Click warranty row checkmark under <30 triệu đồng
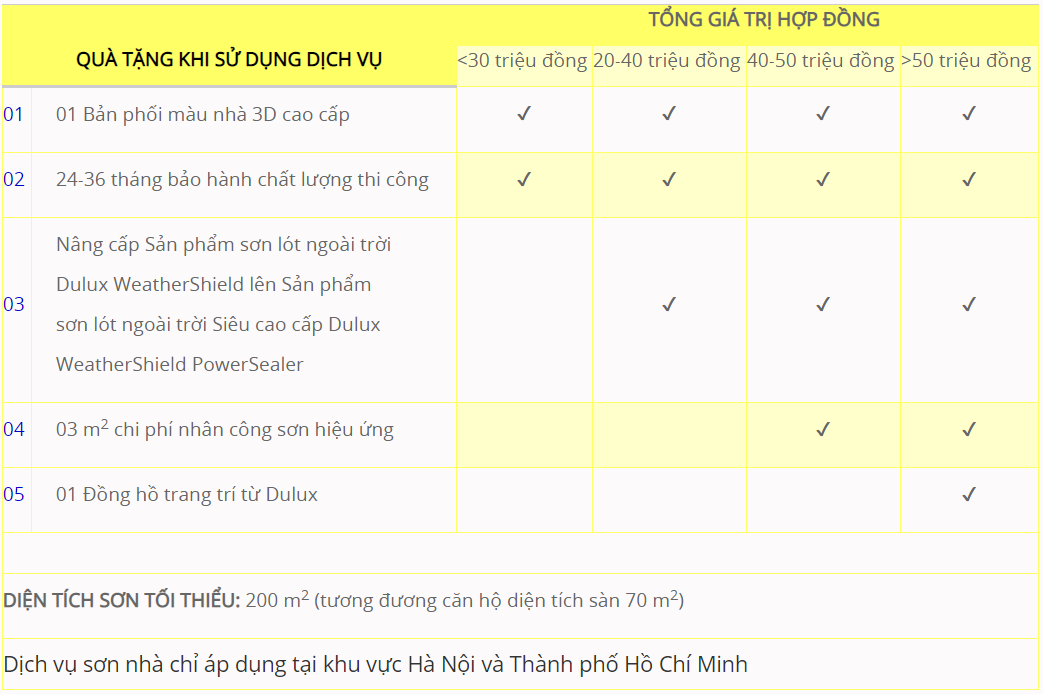Image resolution: width=1043 pixels, height=694 pixels. coord(523,180)
